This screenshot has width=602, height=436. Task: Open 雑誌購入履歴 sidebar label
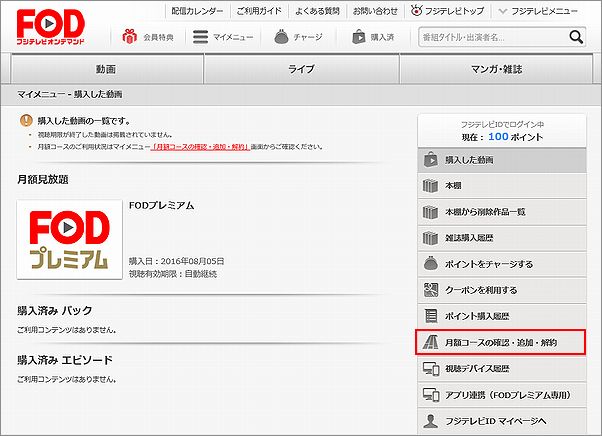click(469, 238)
